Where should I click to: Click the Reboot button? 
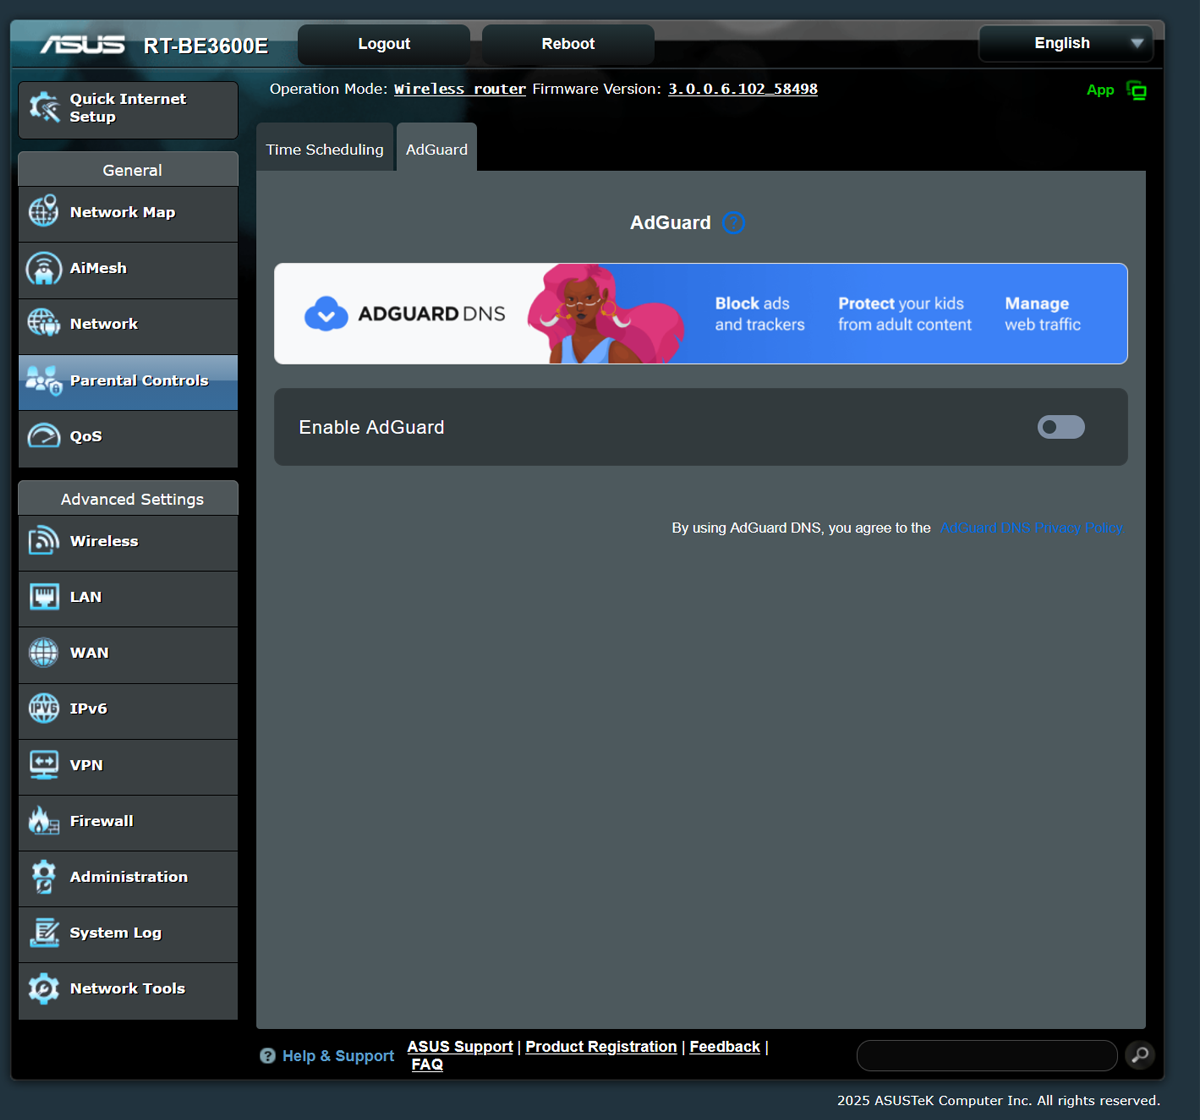click(568, 44)
